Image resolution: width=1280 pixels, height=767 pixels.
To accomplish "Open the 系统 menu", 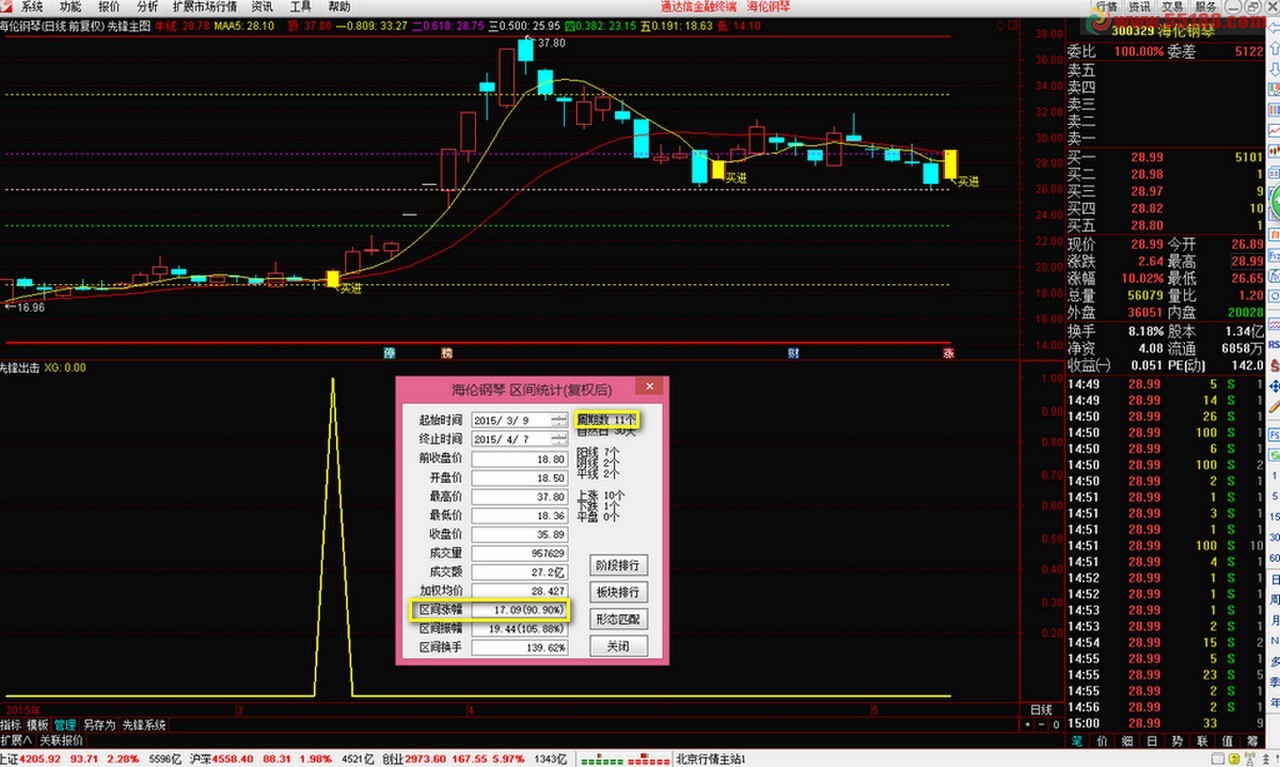I will point(32,6).
